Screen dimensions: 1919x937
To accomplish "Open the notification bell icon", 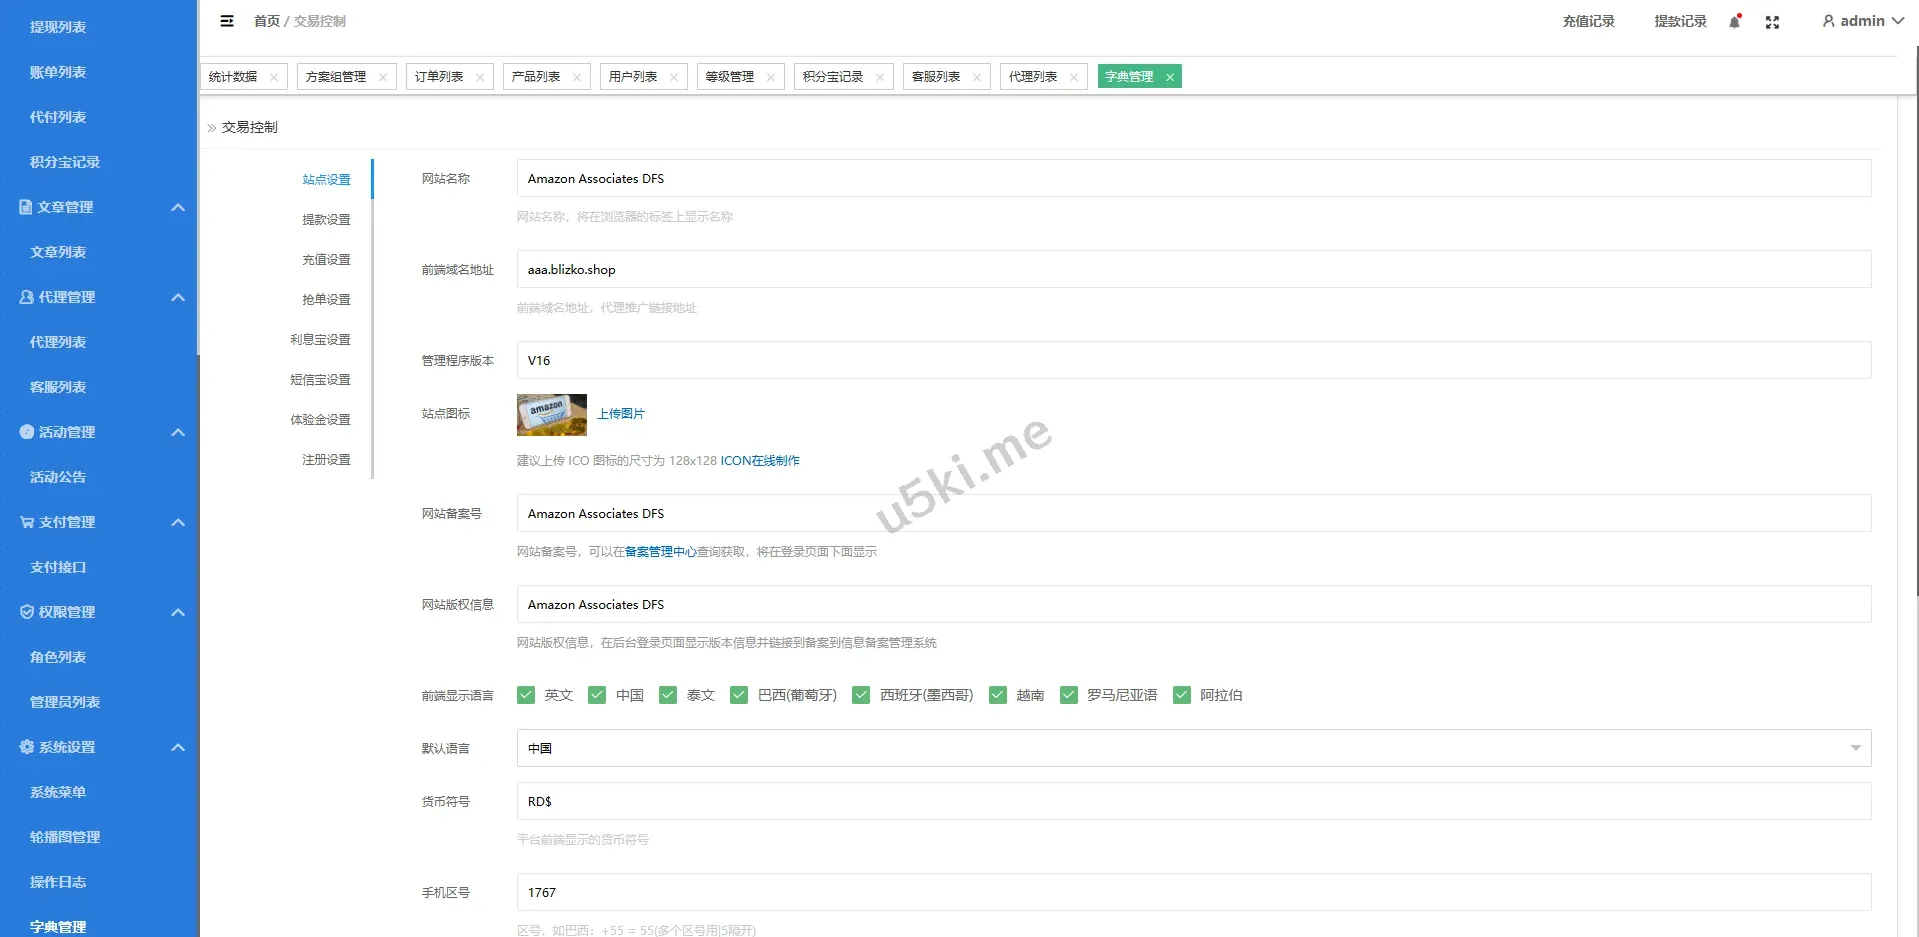I will [x=1735, y=22].
